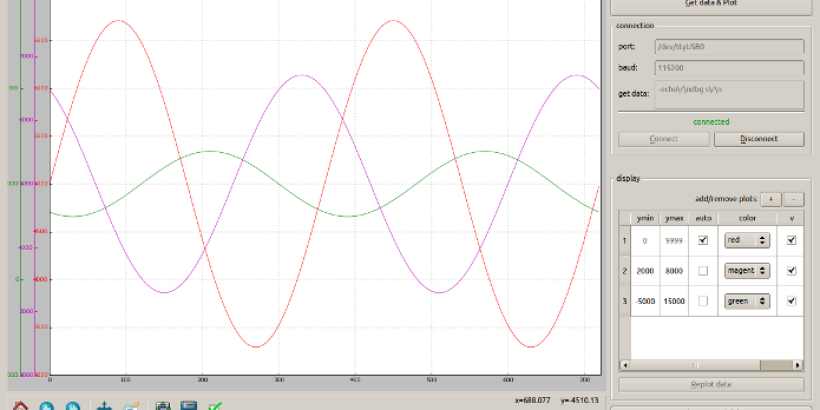Toggle visibility checkbox for green plot row 3
Image resolution: width=820 pixels, height=410 pixels.
[x=791, y=301]
